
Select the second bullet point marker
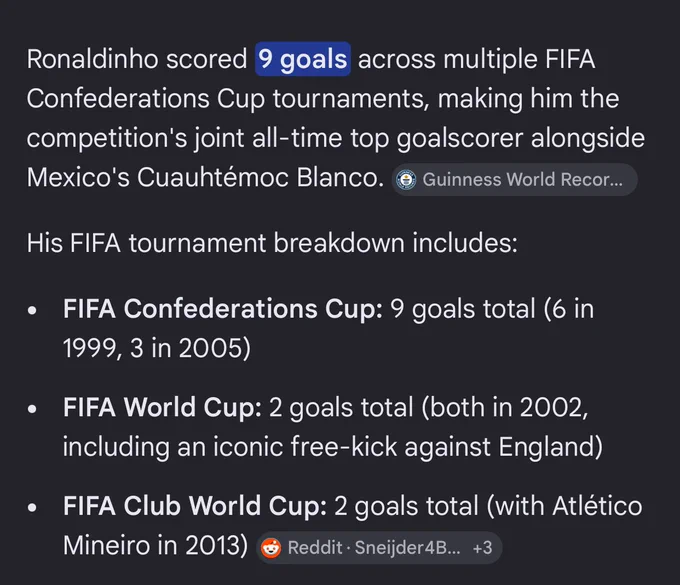coord(32,409)
